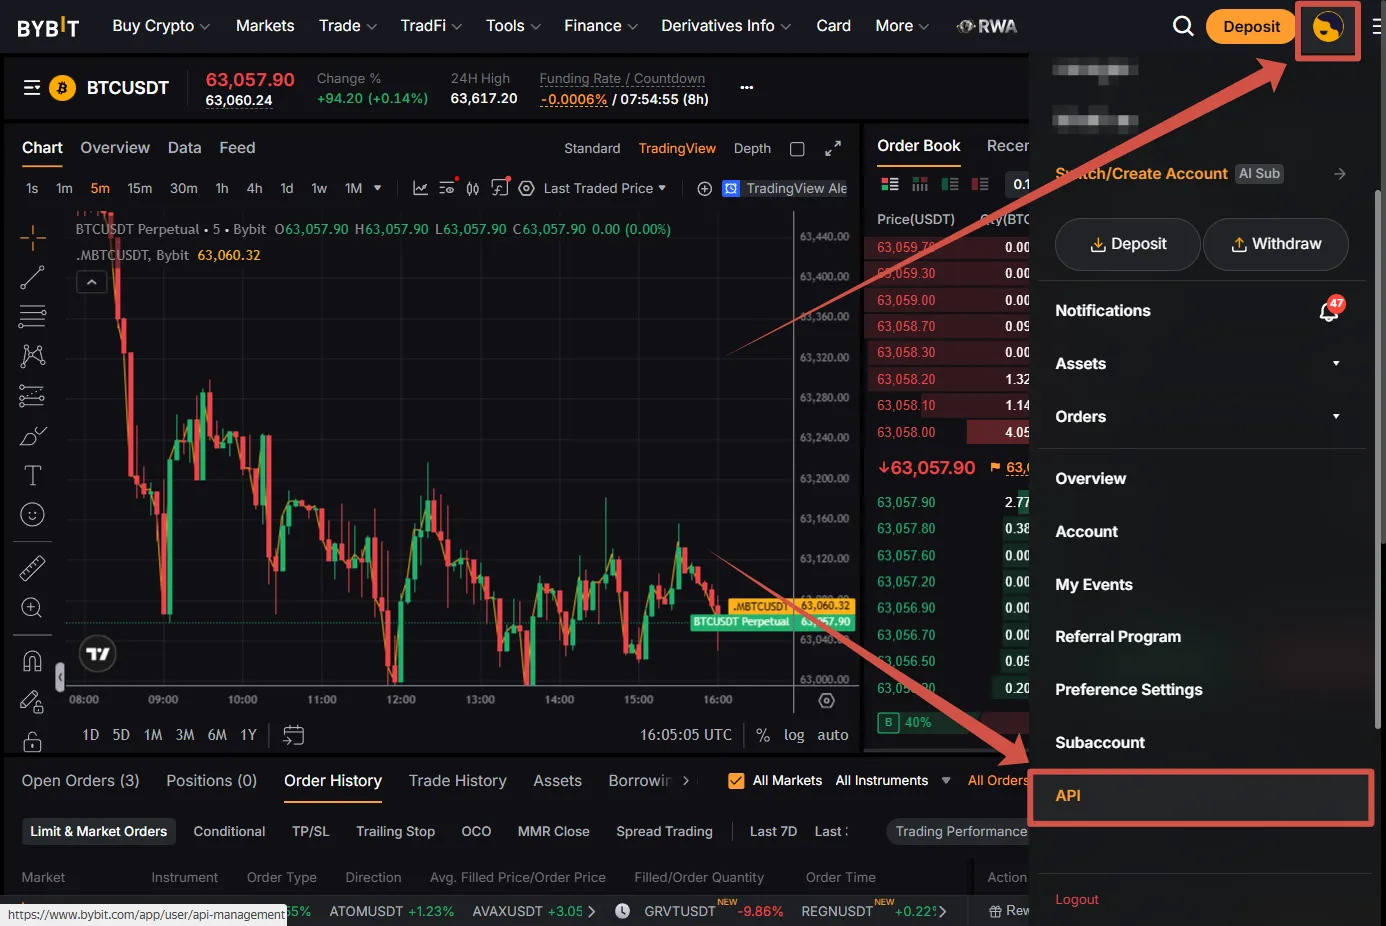Click the Trading Performance button
Screen dimensions: 1386x926
960,832
